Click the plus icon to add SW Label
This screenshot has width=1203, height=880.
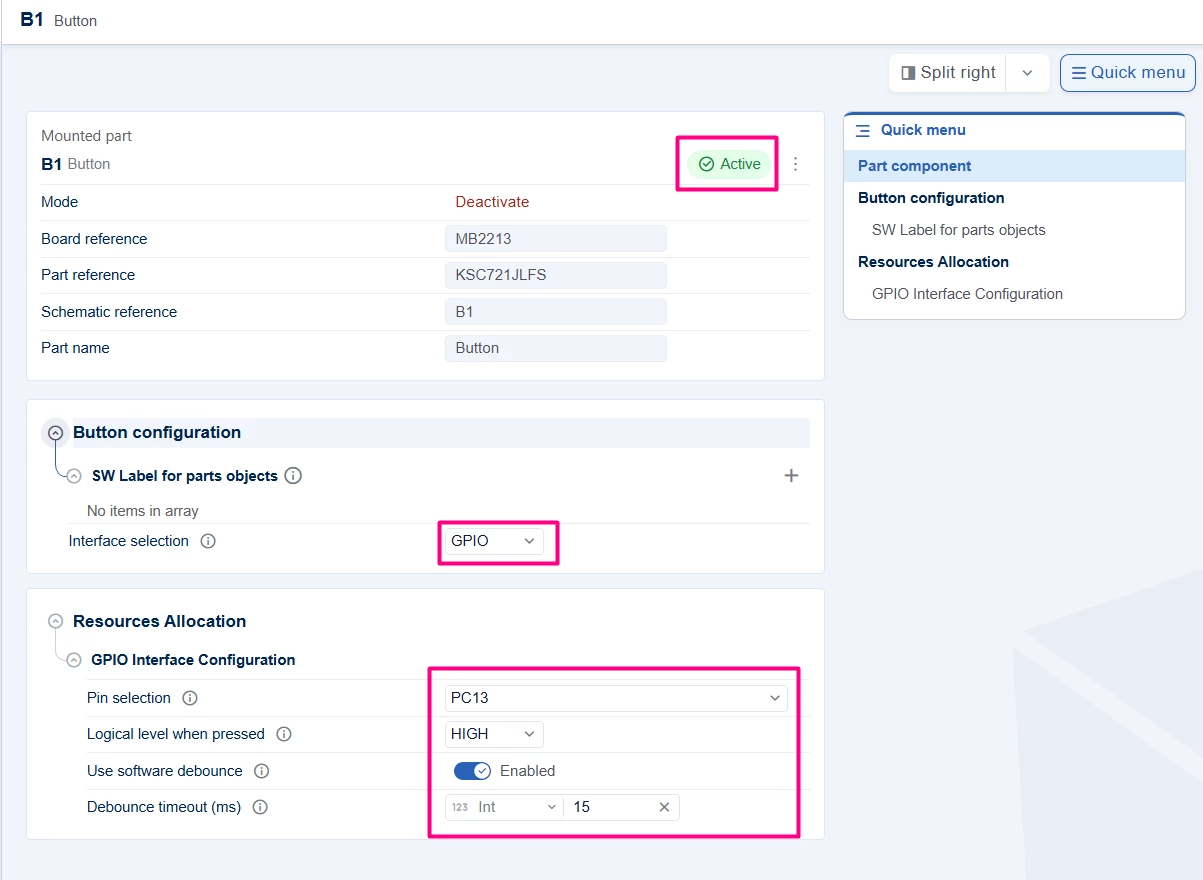click(x=791, y=475)
